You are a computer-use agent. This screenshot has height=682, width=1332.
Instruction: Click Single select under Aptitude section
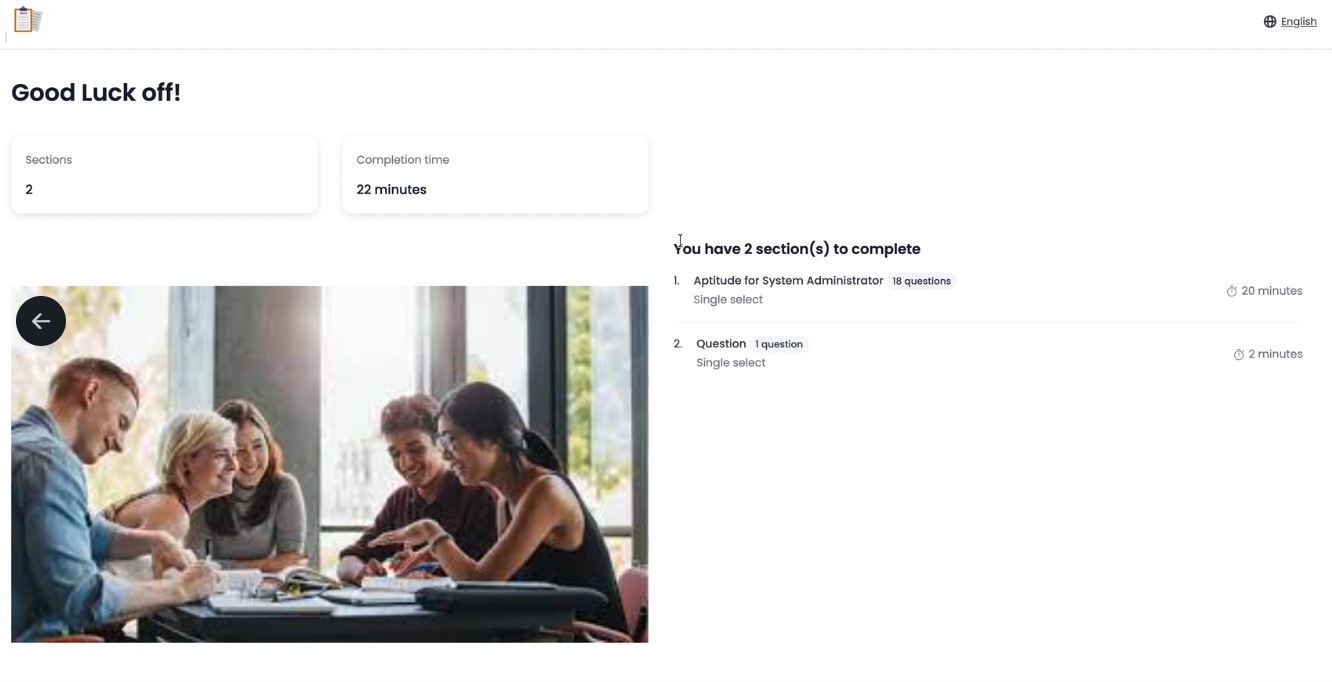click(728, 300)
